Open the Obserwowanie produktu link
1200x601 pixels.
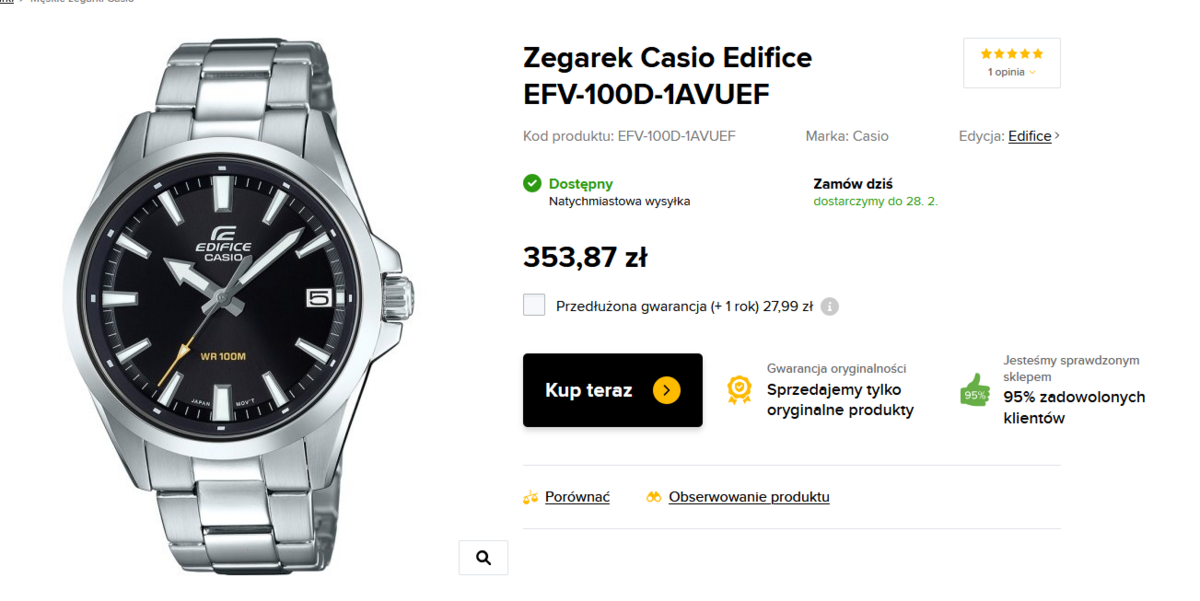point(749,497)
